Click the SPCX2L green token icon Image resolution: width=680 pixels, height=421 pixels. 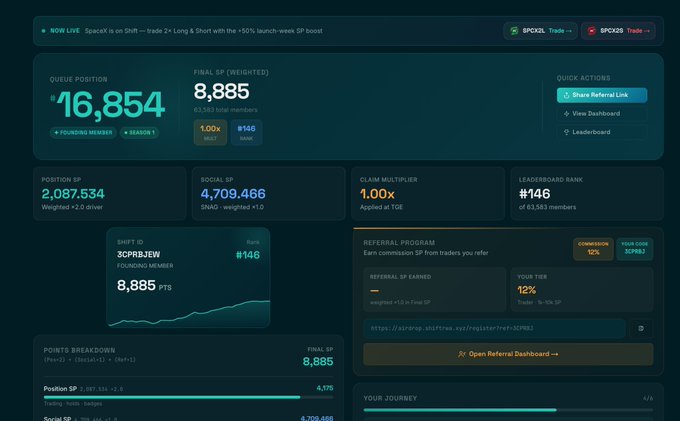(x=514, y=31)
